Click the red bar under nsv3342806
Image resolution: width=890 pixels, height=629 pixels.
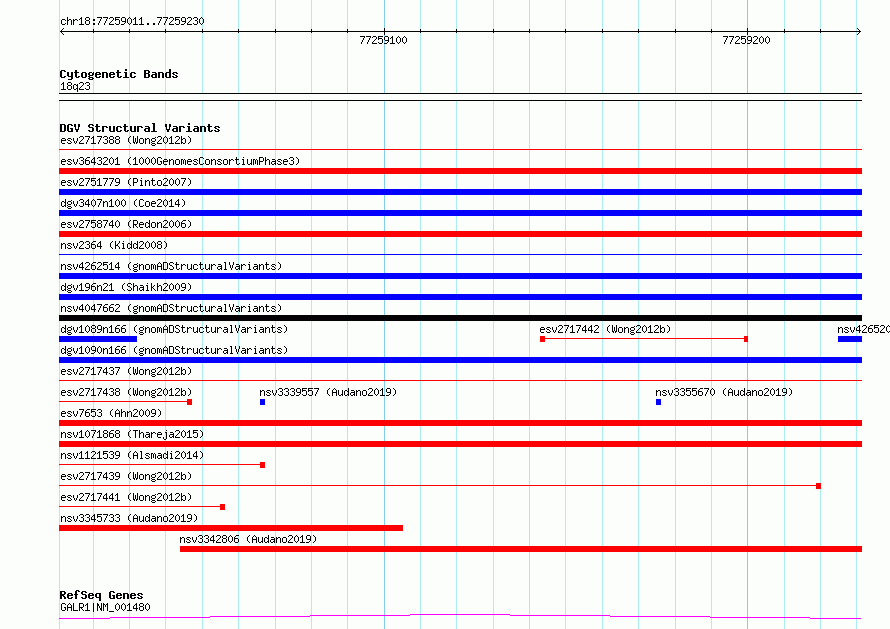[x=521, y=549]
